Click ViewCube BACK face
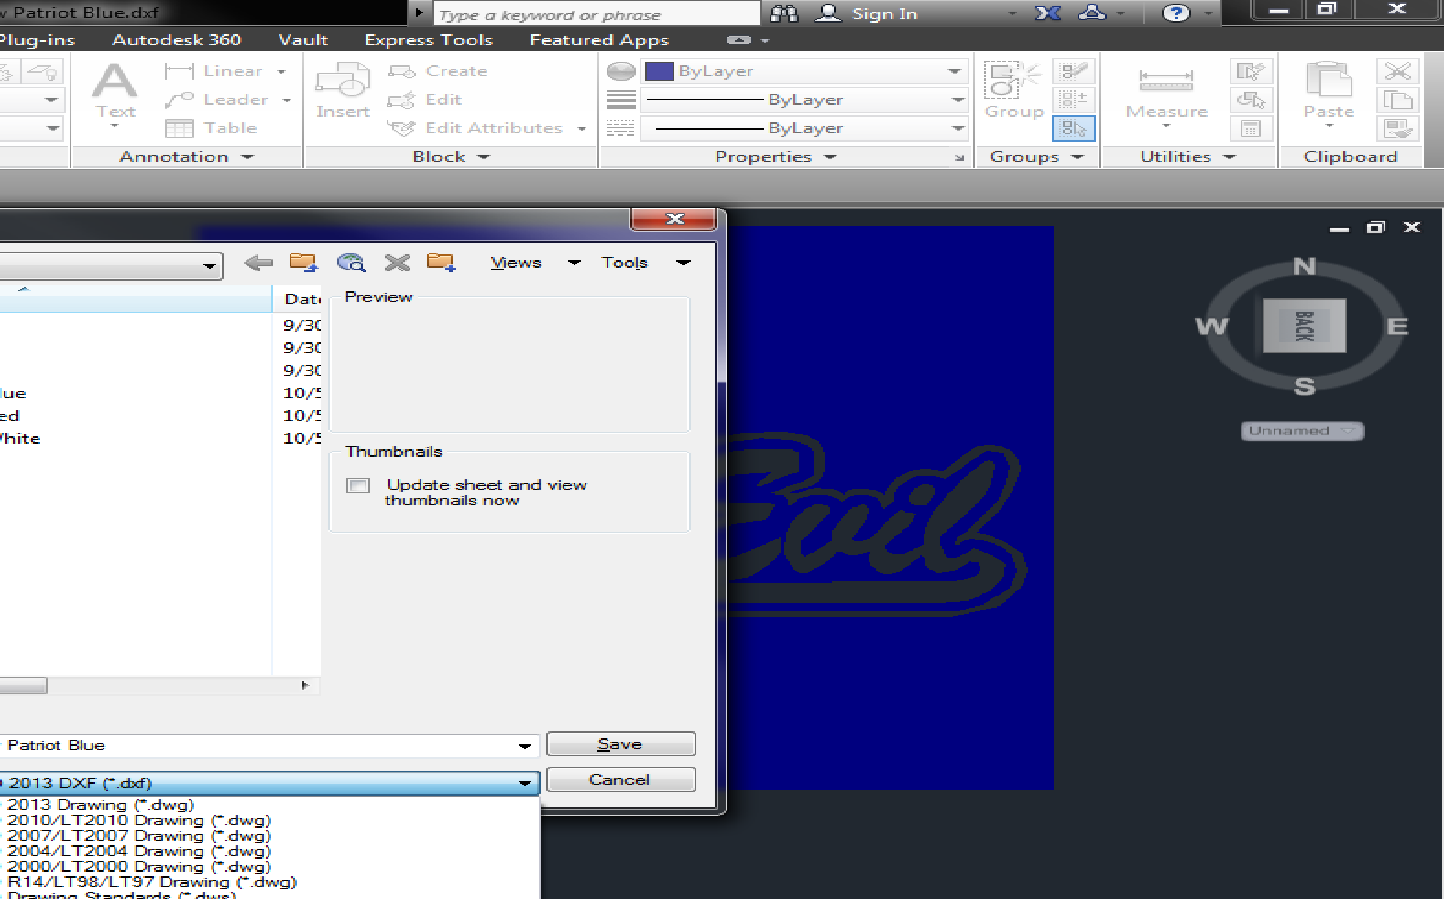Viewport: 1444px width, 899px height. tap(1304, 326)
